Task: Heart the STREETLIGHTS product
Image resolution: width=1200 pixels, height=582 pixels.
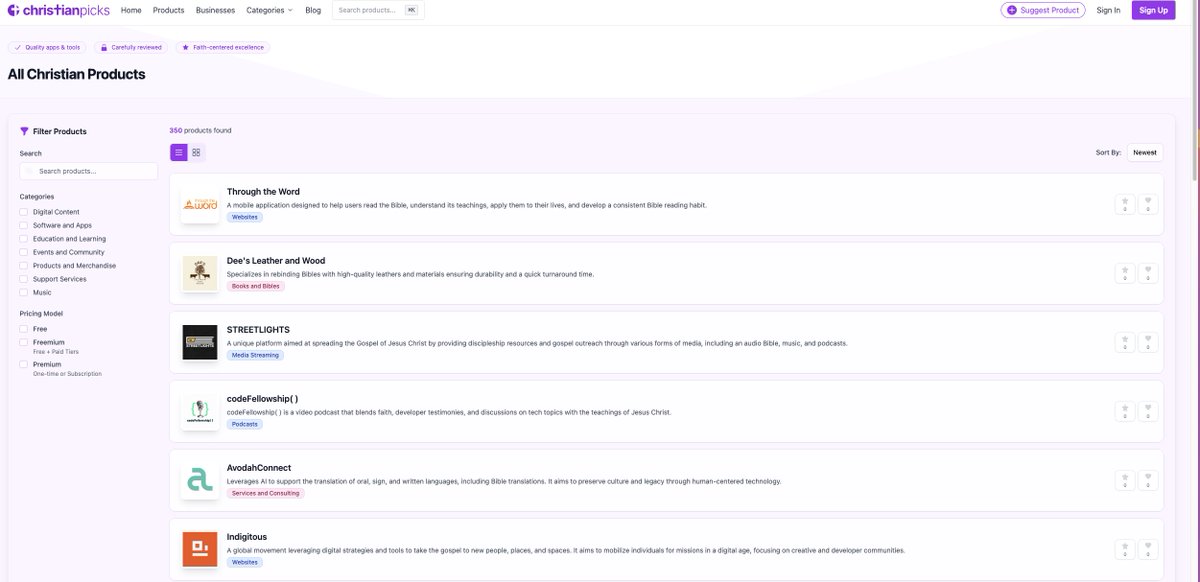Action: tap(1148, 342)
